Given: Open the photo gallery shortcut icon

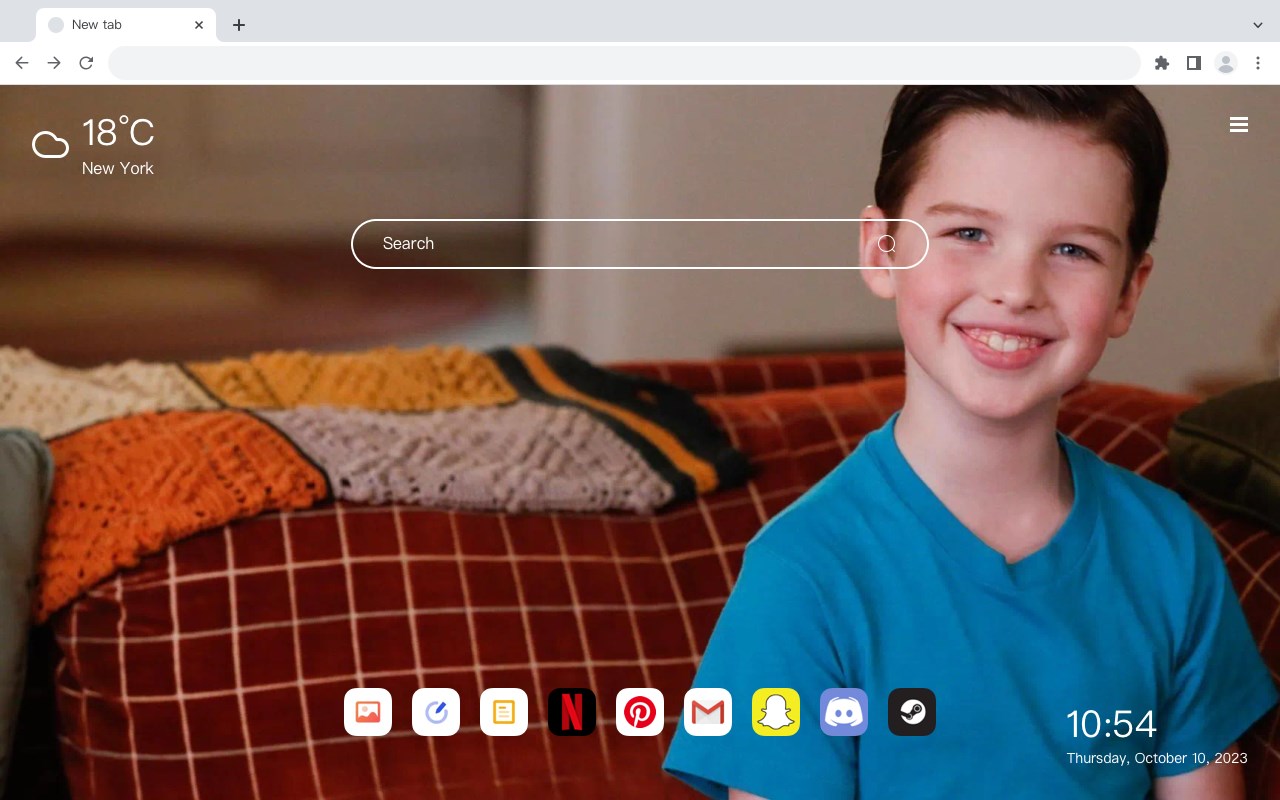Looking at the screenshot, I should pos(368,712).
